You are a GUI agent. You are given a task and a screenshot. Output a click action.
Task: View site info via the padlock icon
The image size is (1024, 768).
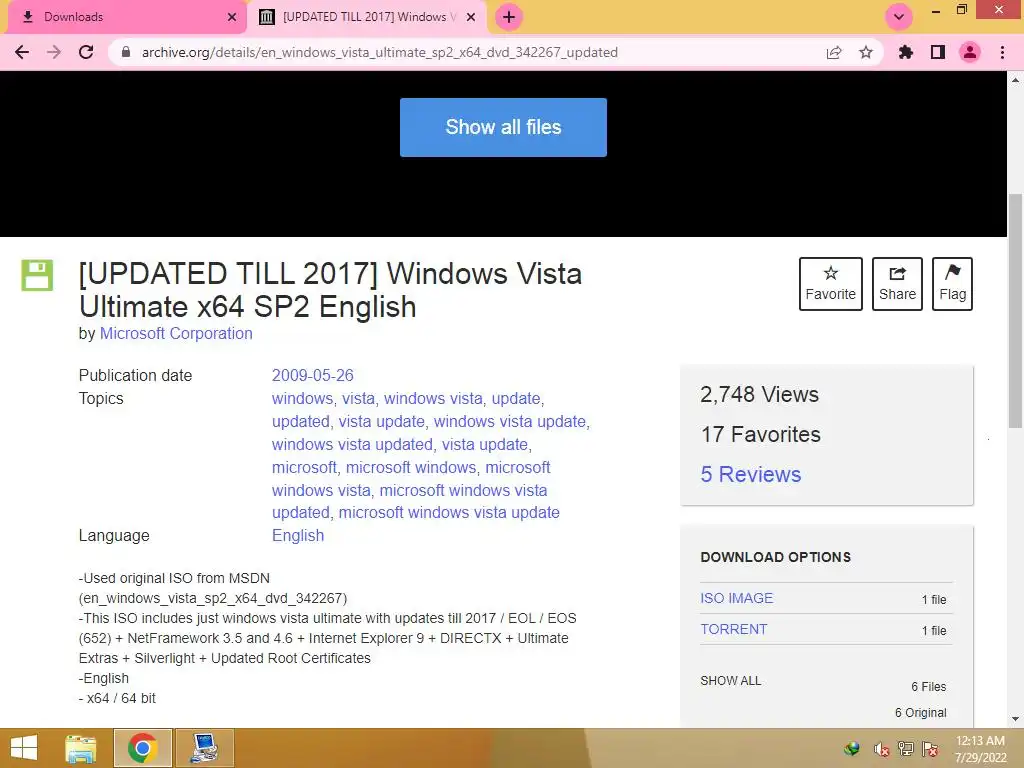coord(126,52)
